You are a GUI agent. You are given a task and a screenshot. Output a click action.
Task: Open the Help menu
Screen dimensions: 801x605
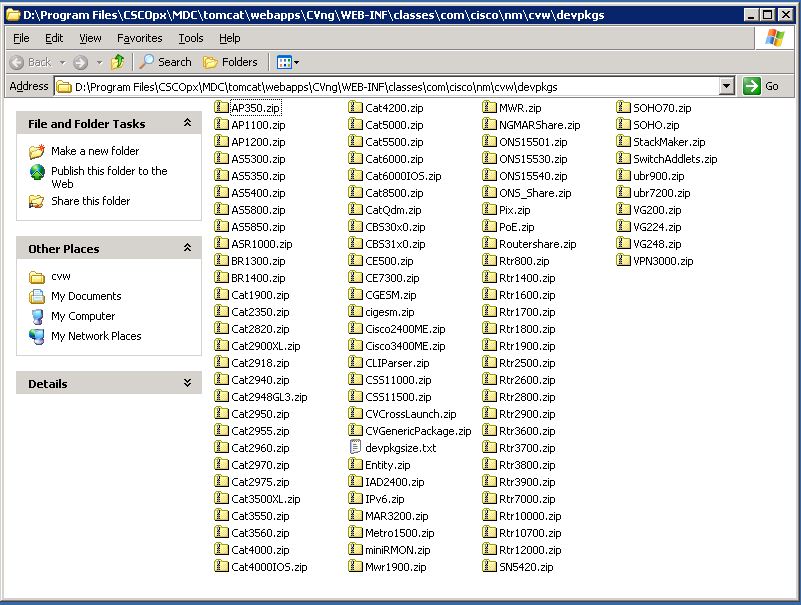pos(229,38)
